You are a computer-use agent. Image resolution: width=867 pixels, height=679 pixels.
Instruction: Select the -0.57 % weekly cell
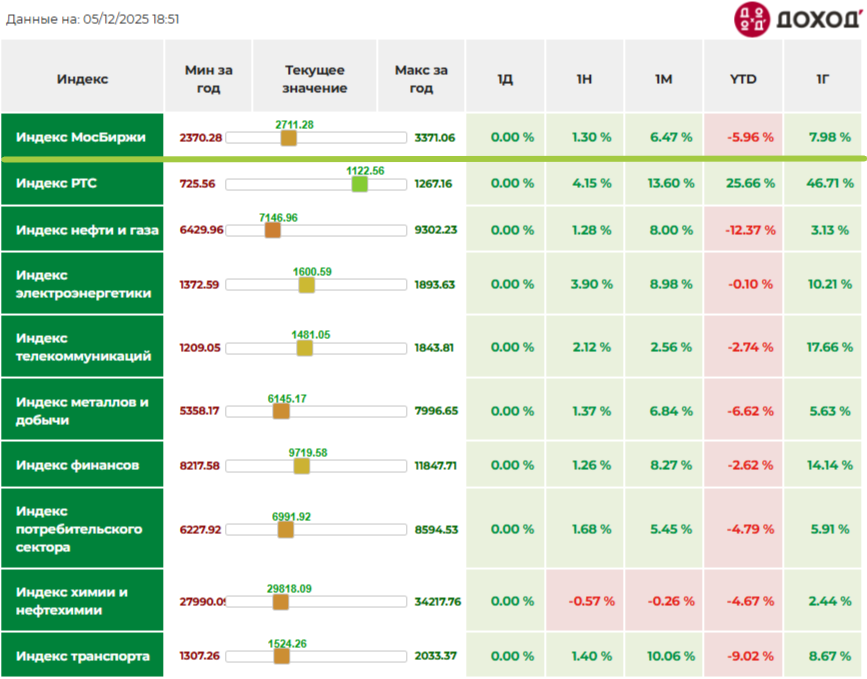584,600
